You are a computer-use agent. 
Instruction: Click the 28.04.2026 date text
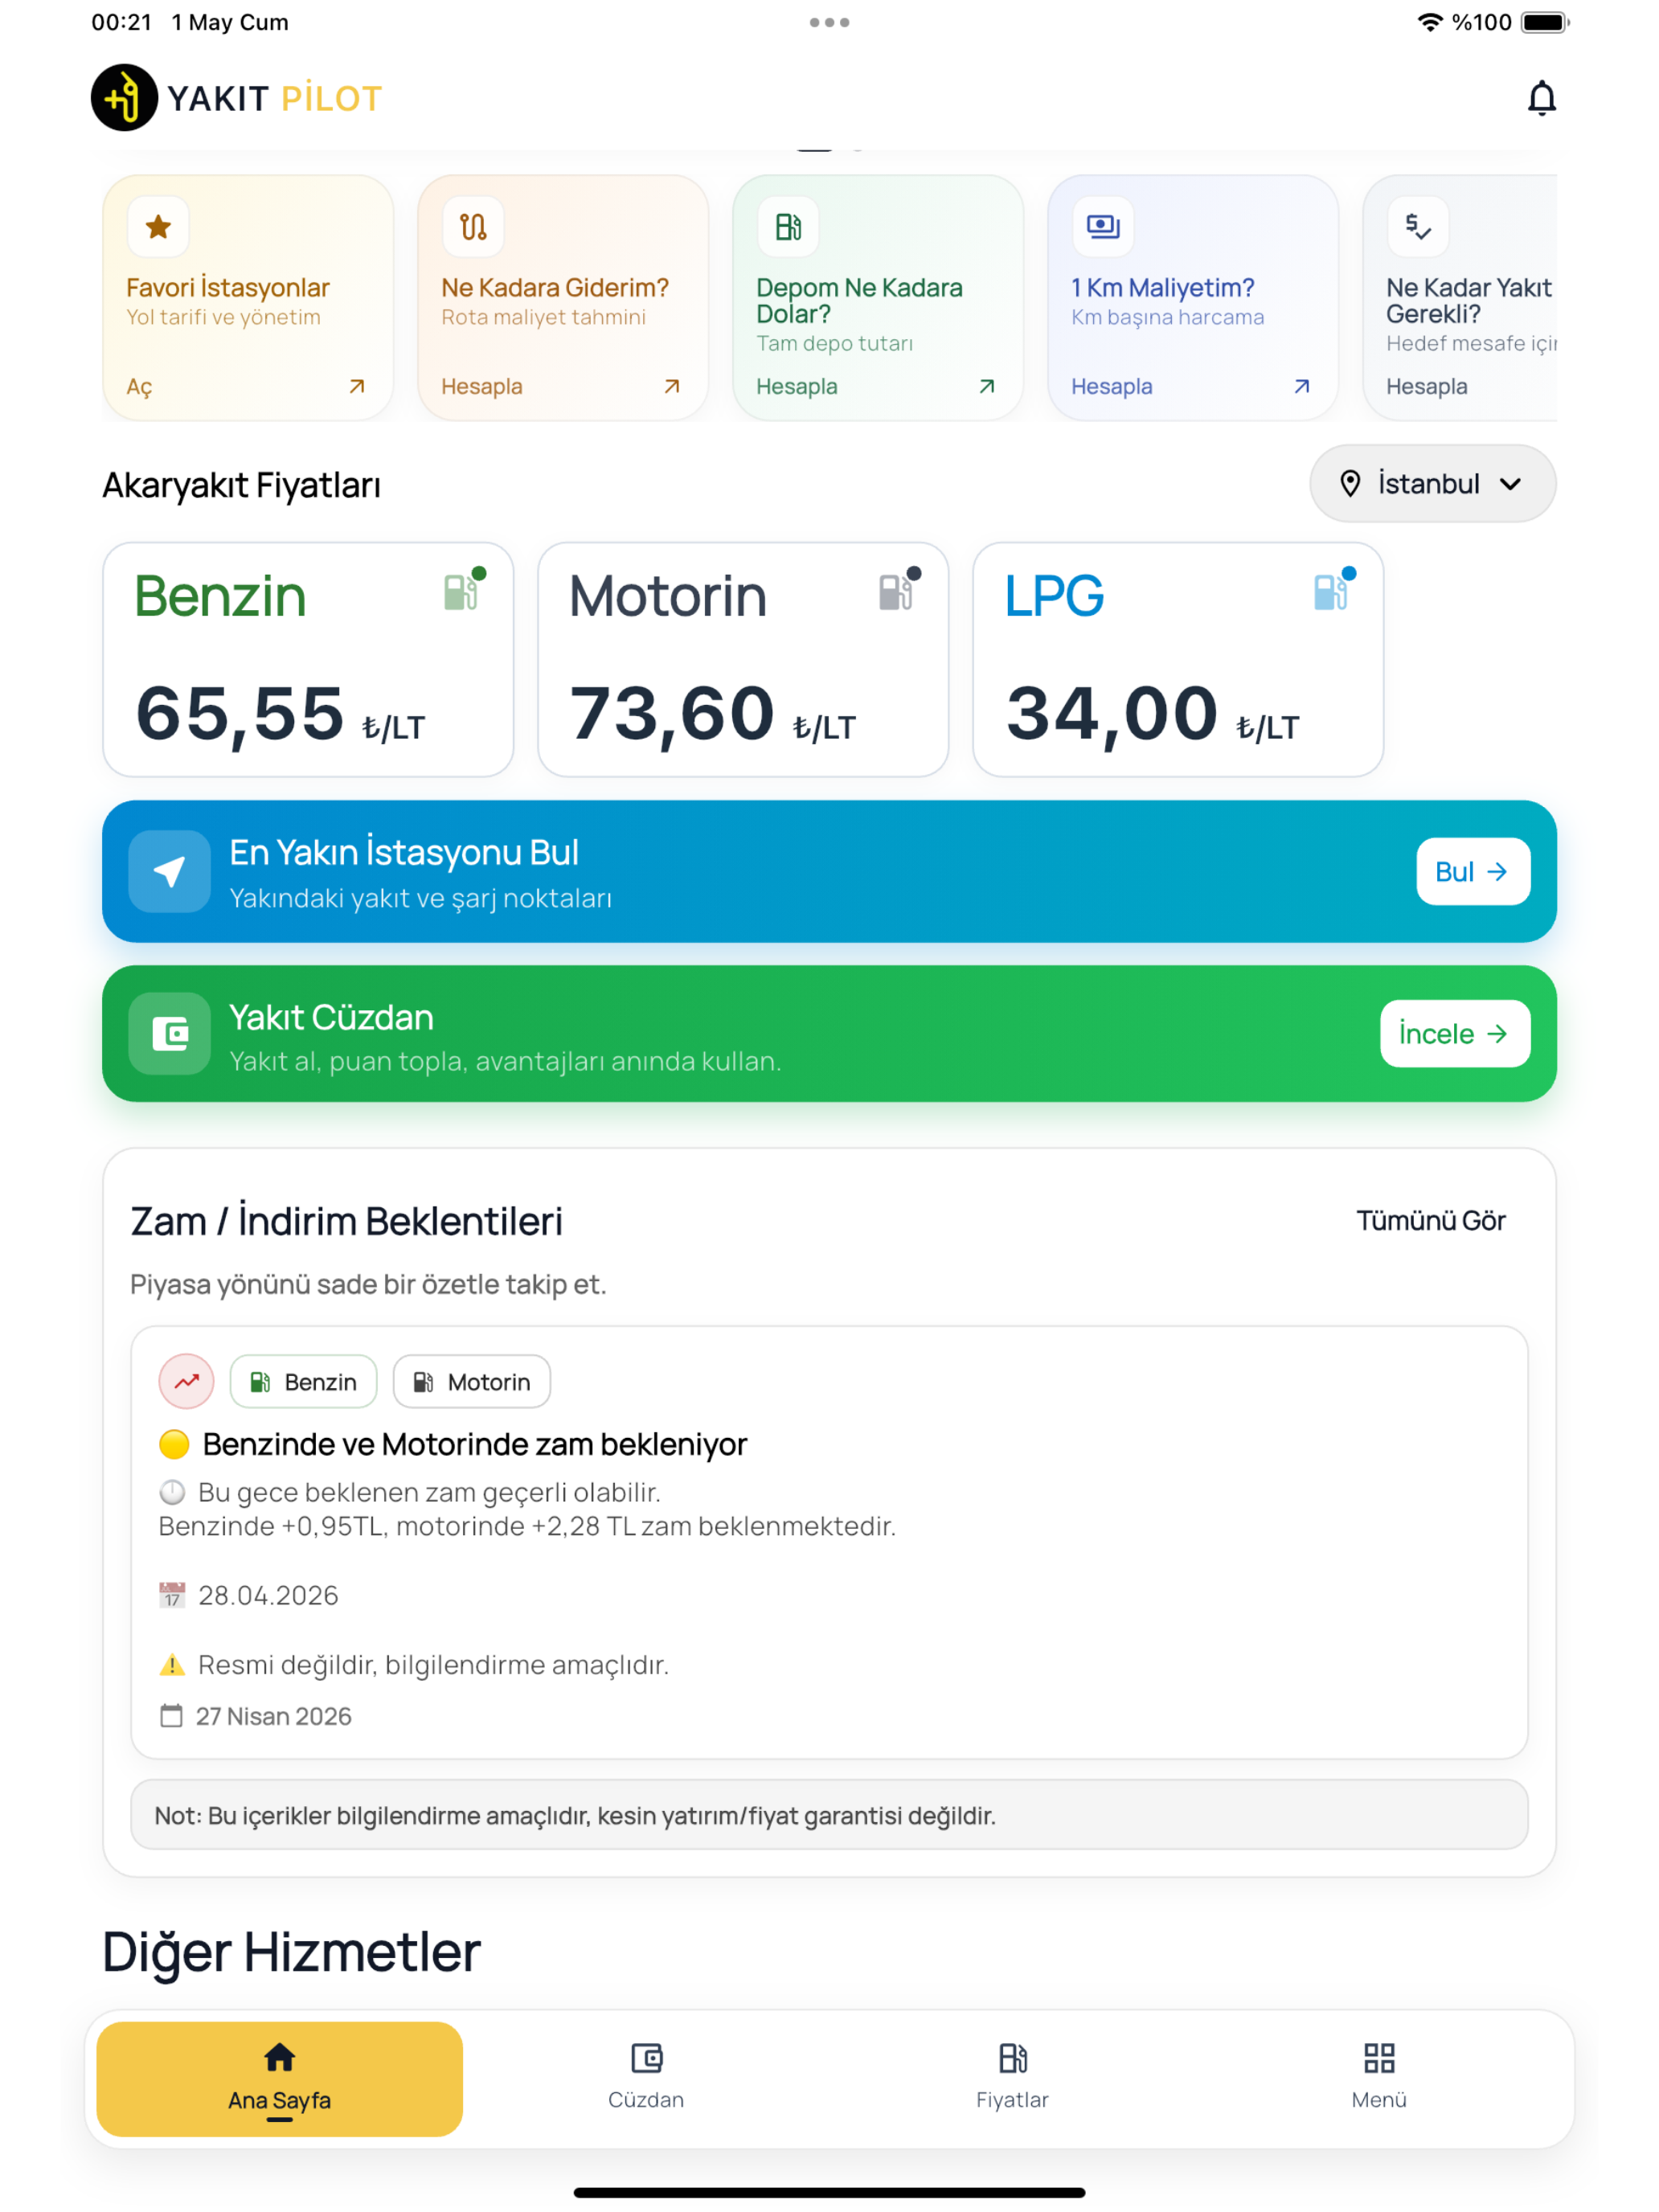point(268,1595)
